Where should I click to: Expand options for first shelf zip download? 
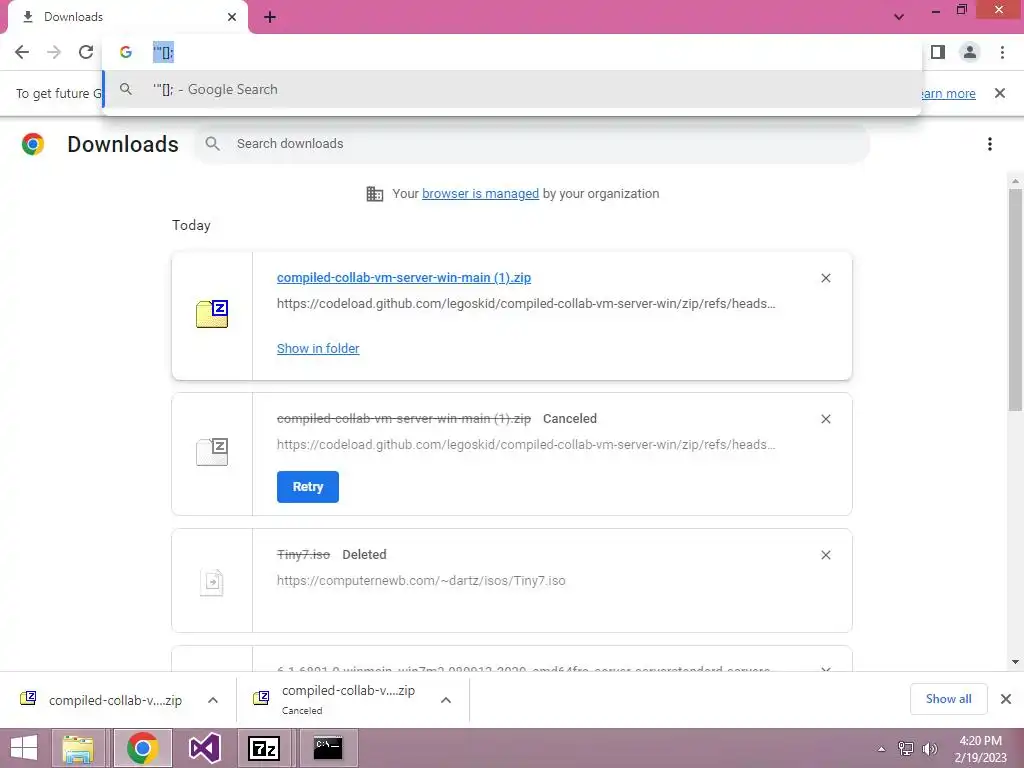[x=213, y=700]
